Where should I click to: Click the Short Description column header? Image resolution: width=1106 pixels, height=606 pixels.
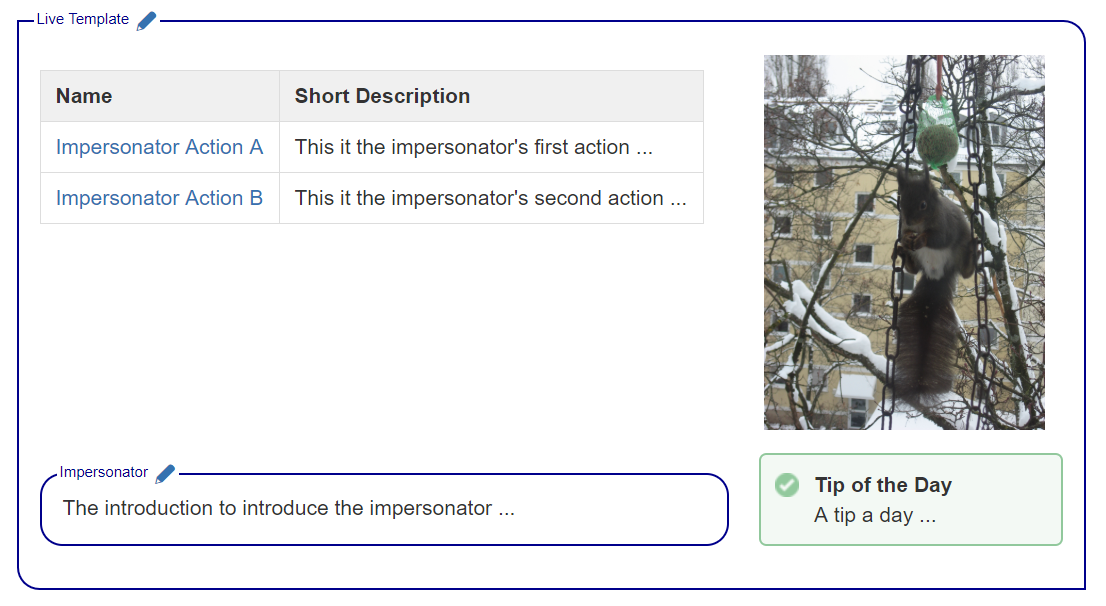point(382,96)
